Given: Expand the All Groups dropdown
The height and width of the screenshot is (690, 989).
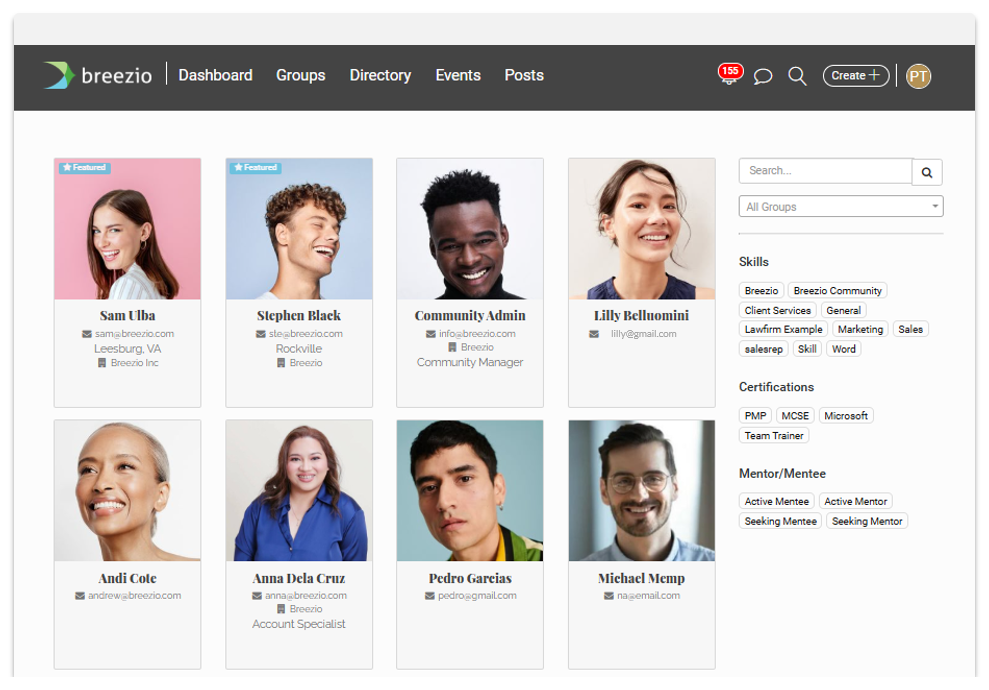Looking at the screenshot, I should (841, 207).
